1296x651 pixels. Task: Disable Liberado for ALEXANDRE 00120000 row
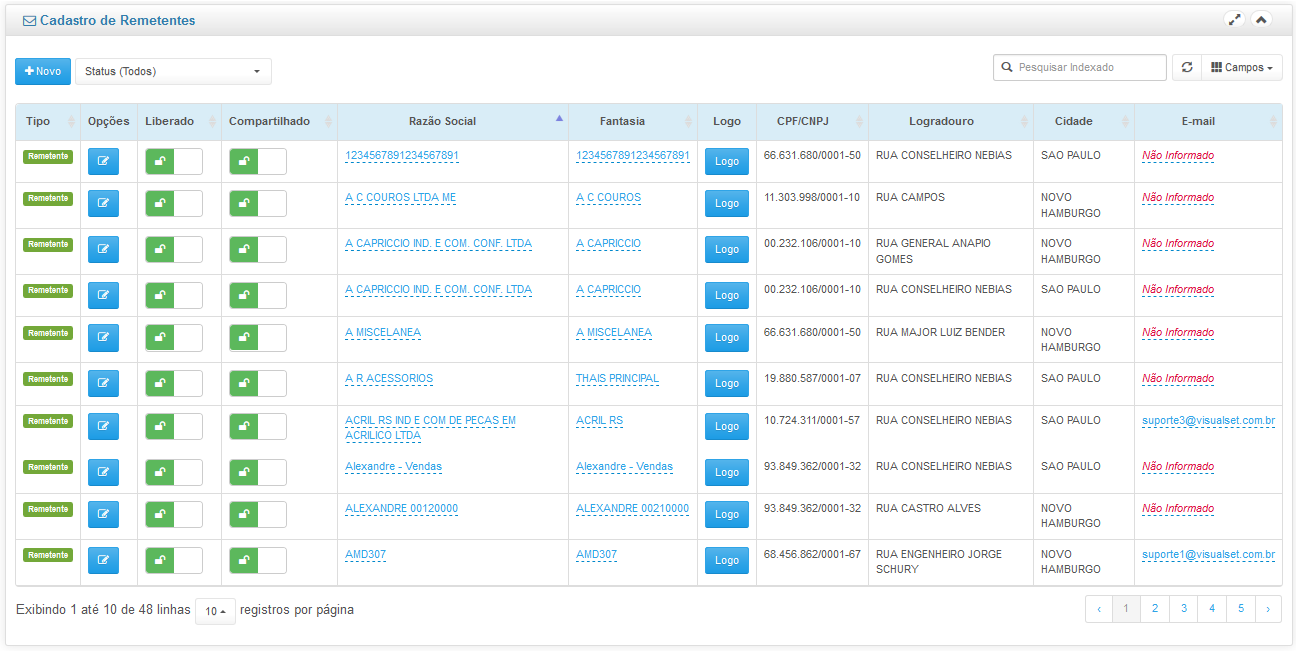click(173, 514)
